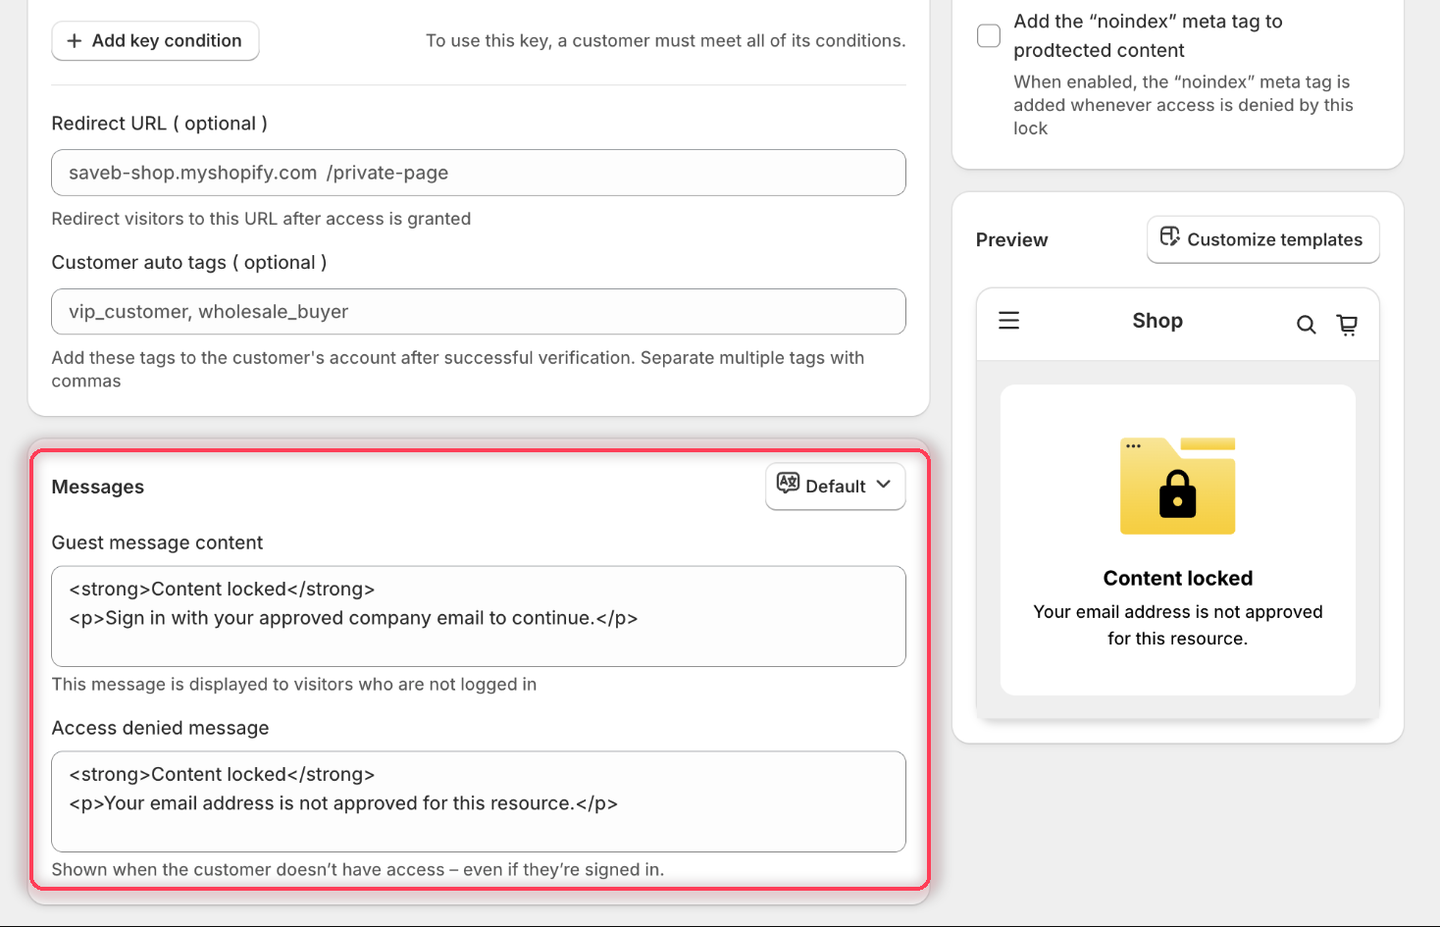Click 'Add the noindex meta tag' label text
This screenshot has height=927, width=1440.
pyautogui.click(x=1148, y=36)
